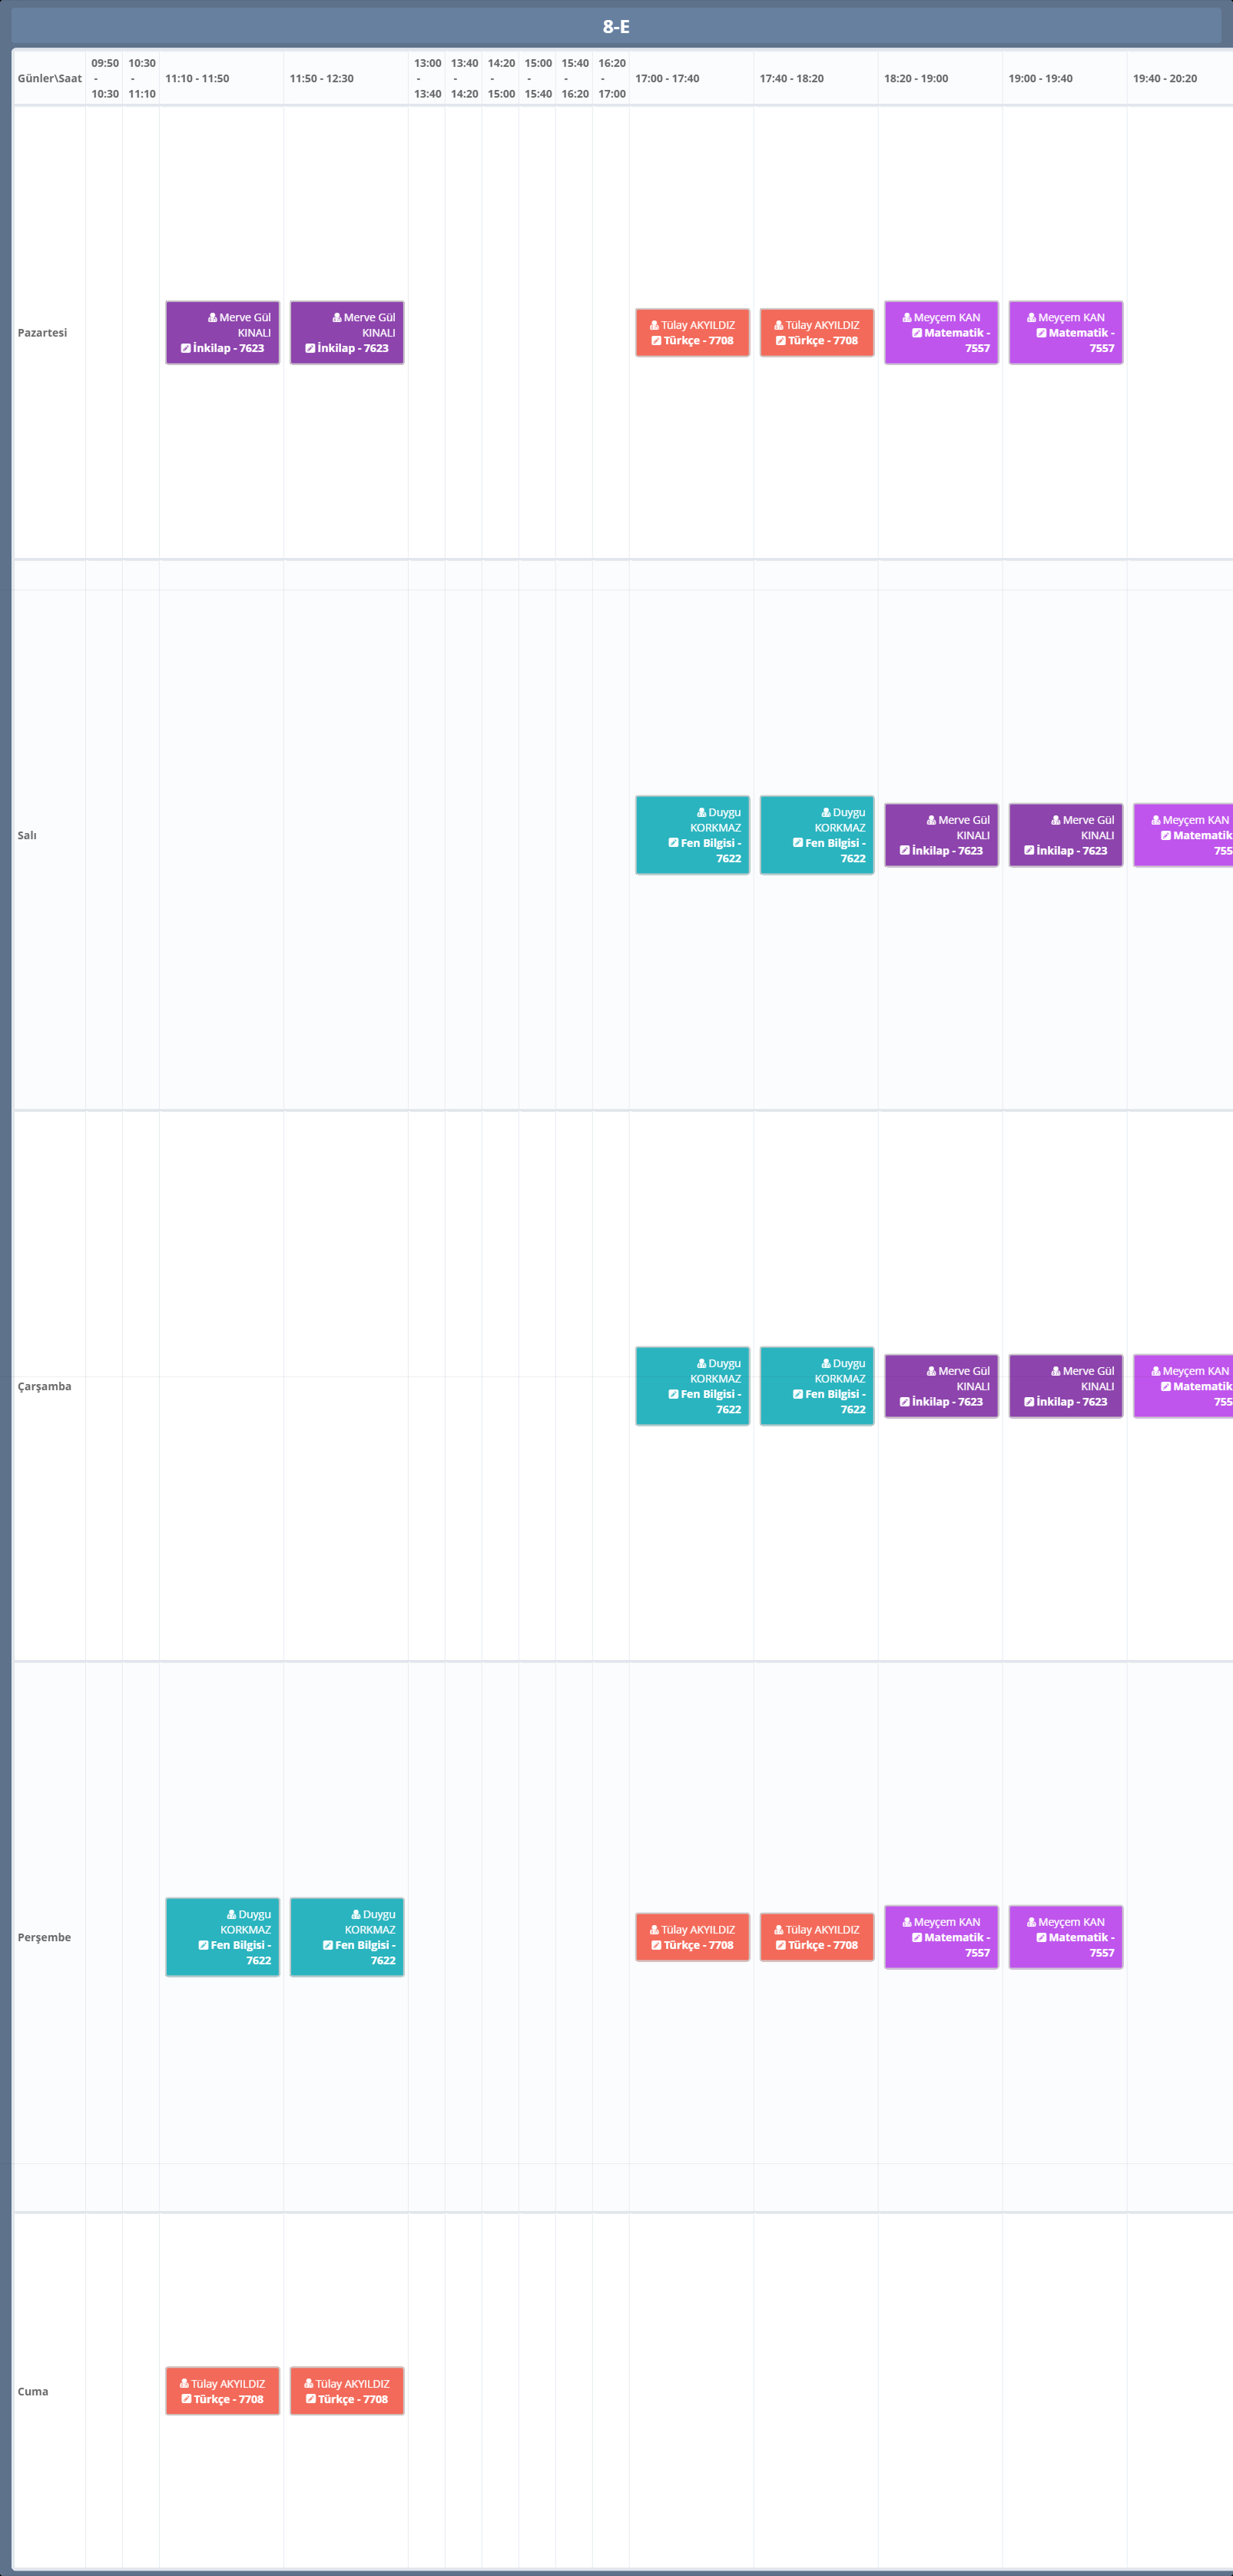Open Friday 11:10 Türkçe lesson card

click(222, 2391)
